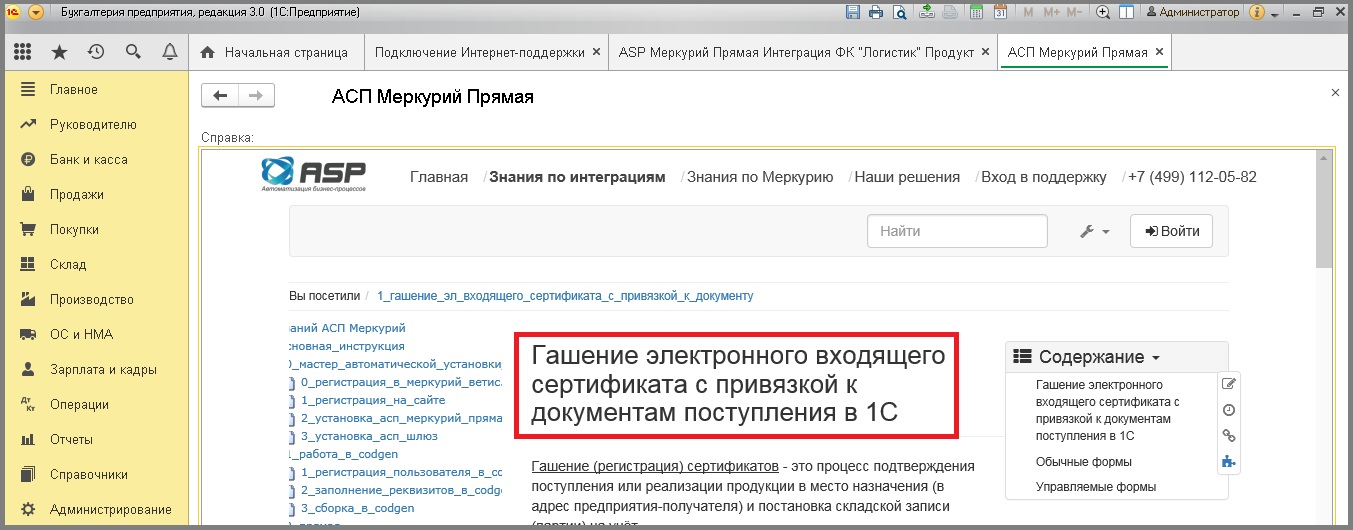This screenshot has height=530, width=1353.
Task: Jump to Обычные формы in contents
Action: [1084, 462]
